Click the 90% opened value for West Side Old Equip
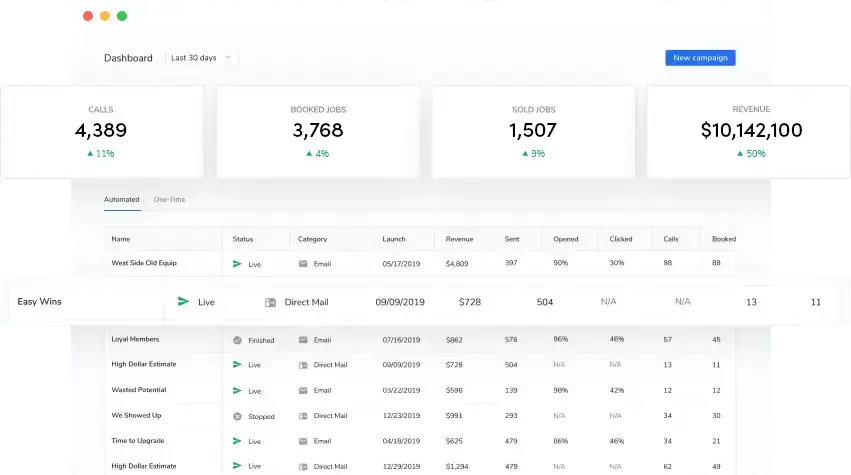This screenshot has height=475, width=851. 560,263
